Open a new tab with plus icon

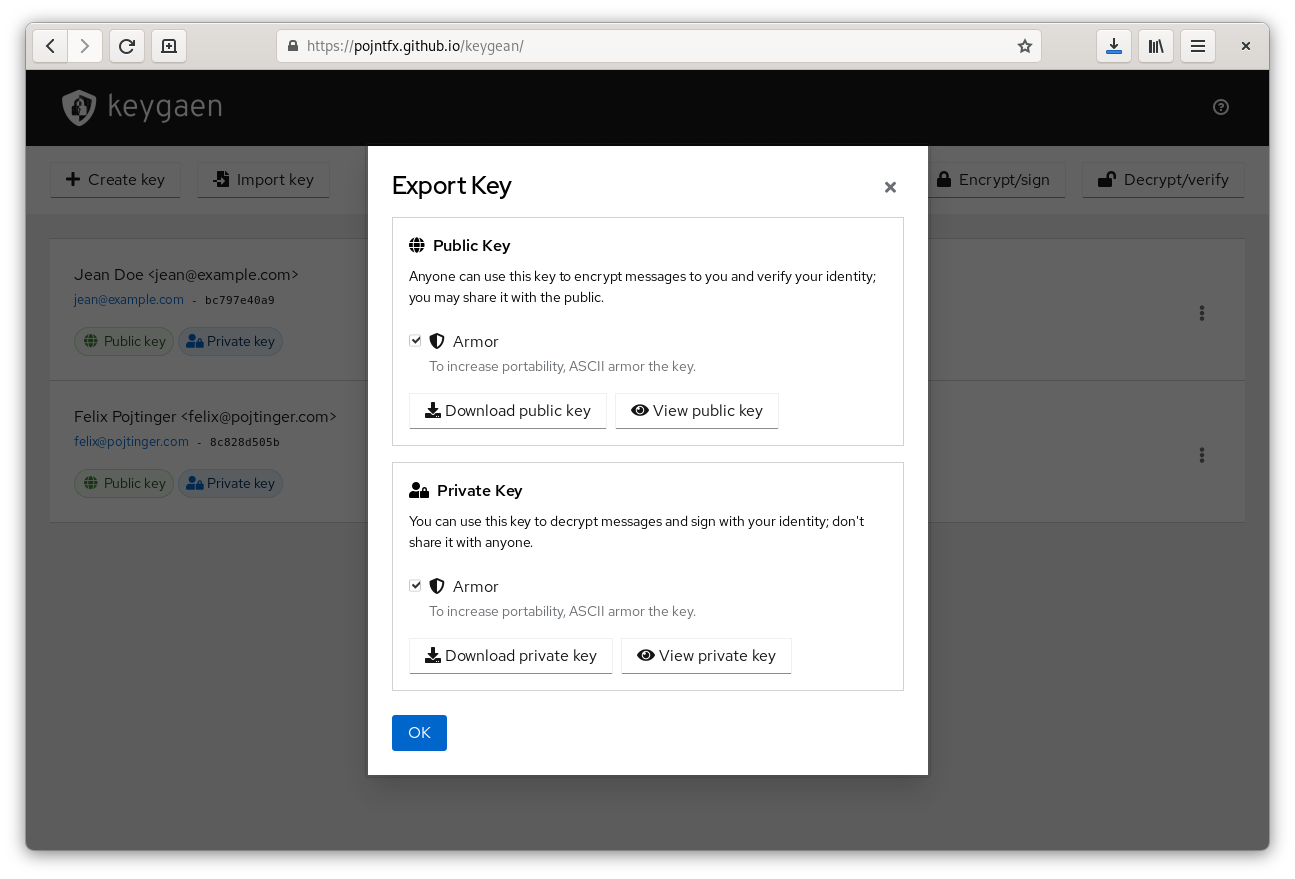tap(169, 46)
